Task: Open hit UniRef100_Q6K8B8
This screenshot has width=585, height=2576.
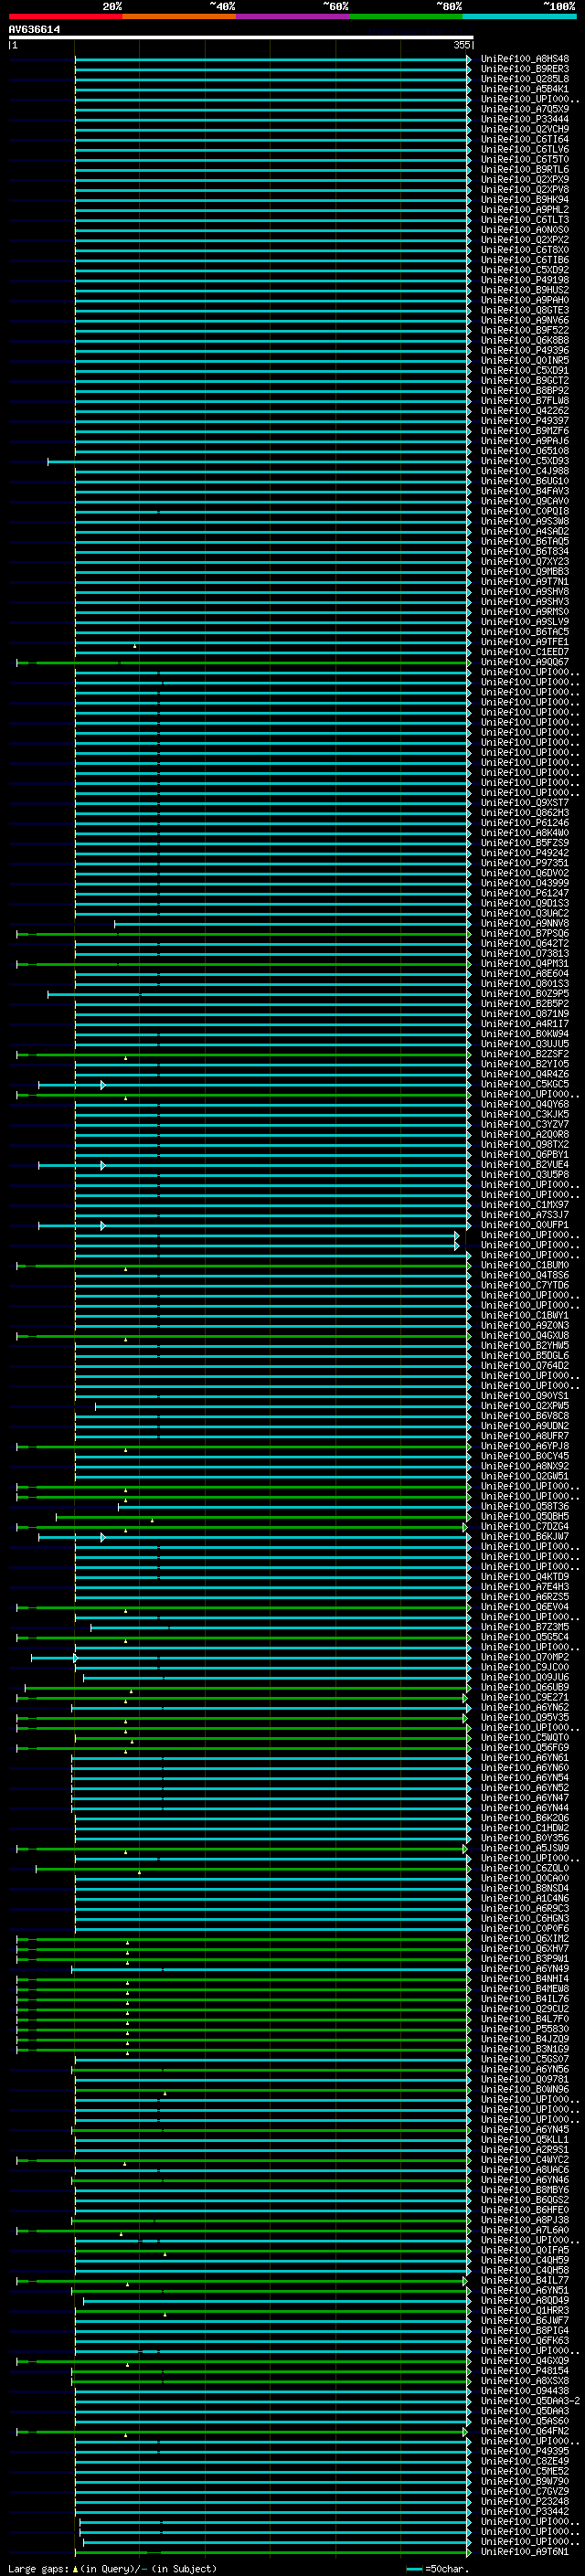Action: [x=524, y=340]
